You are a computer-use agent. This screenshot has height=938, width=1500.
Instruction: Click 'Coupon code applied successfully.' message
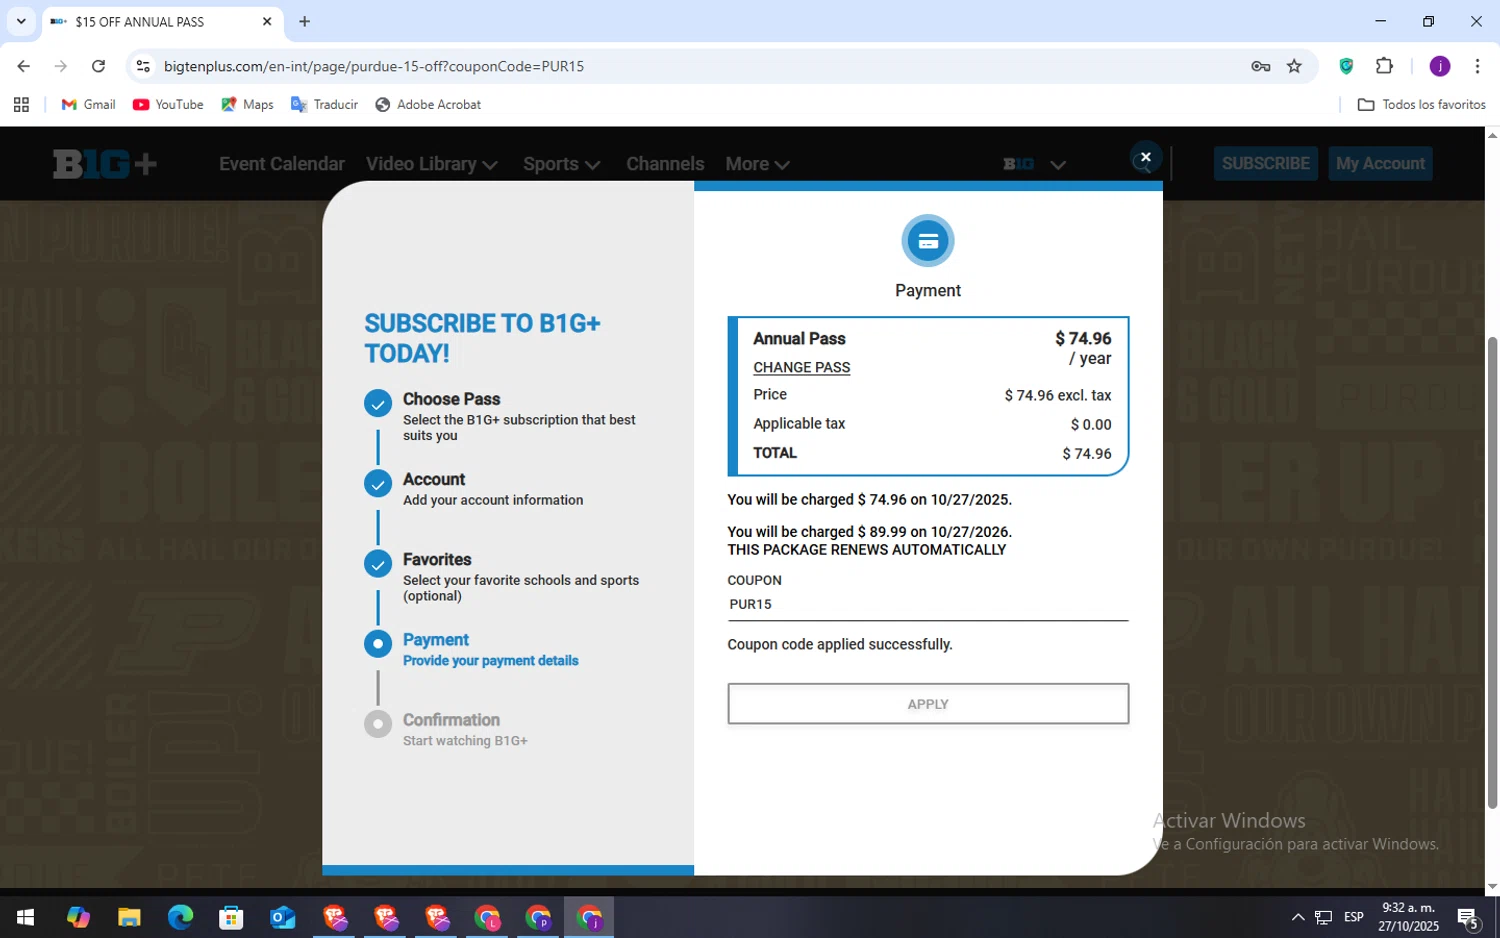click(x=840, y=645)
